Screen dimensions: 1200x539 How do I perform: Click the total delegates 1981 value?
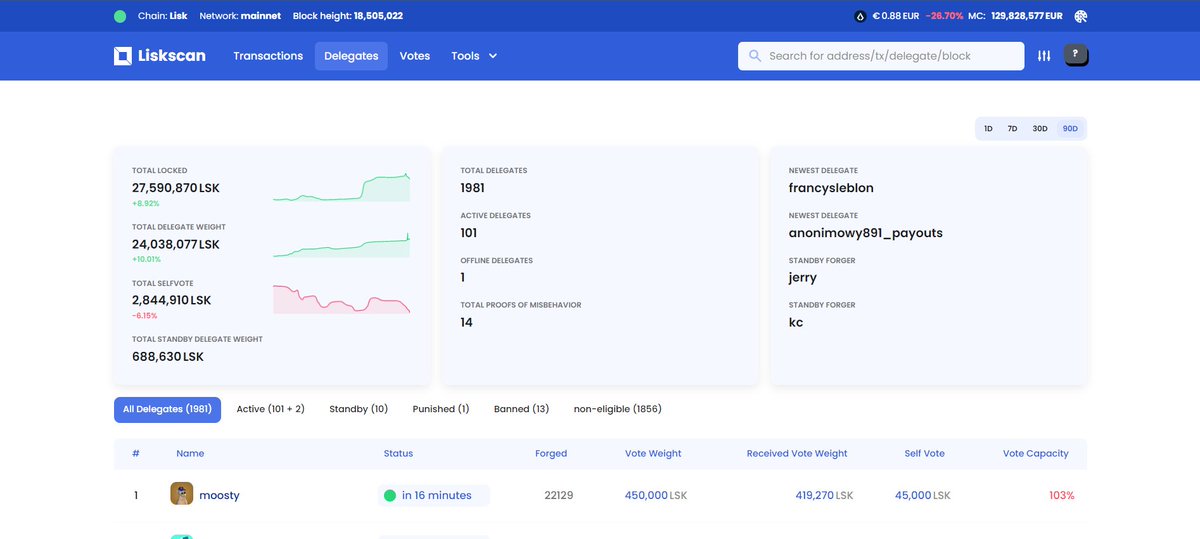(x=473, y=188)
